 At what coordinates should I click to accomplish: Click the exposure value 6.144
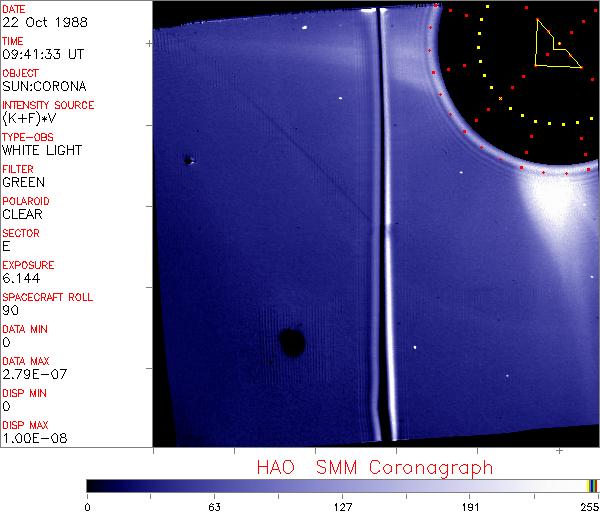point(21,278)
